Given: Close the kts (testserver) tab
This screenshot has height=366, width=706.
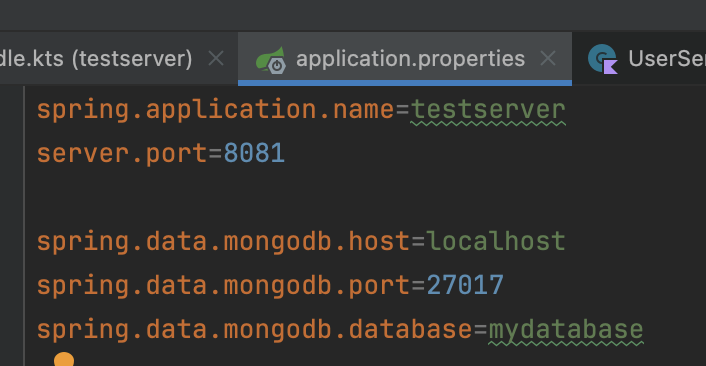Looking at the screenshot, I should (x=216, y=59).
